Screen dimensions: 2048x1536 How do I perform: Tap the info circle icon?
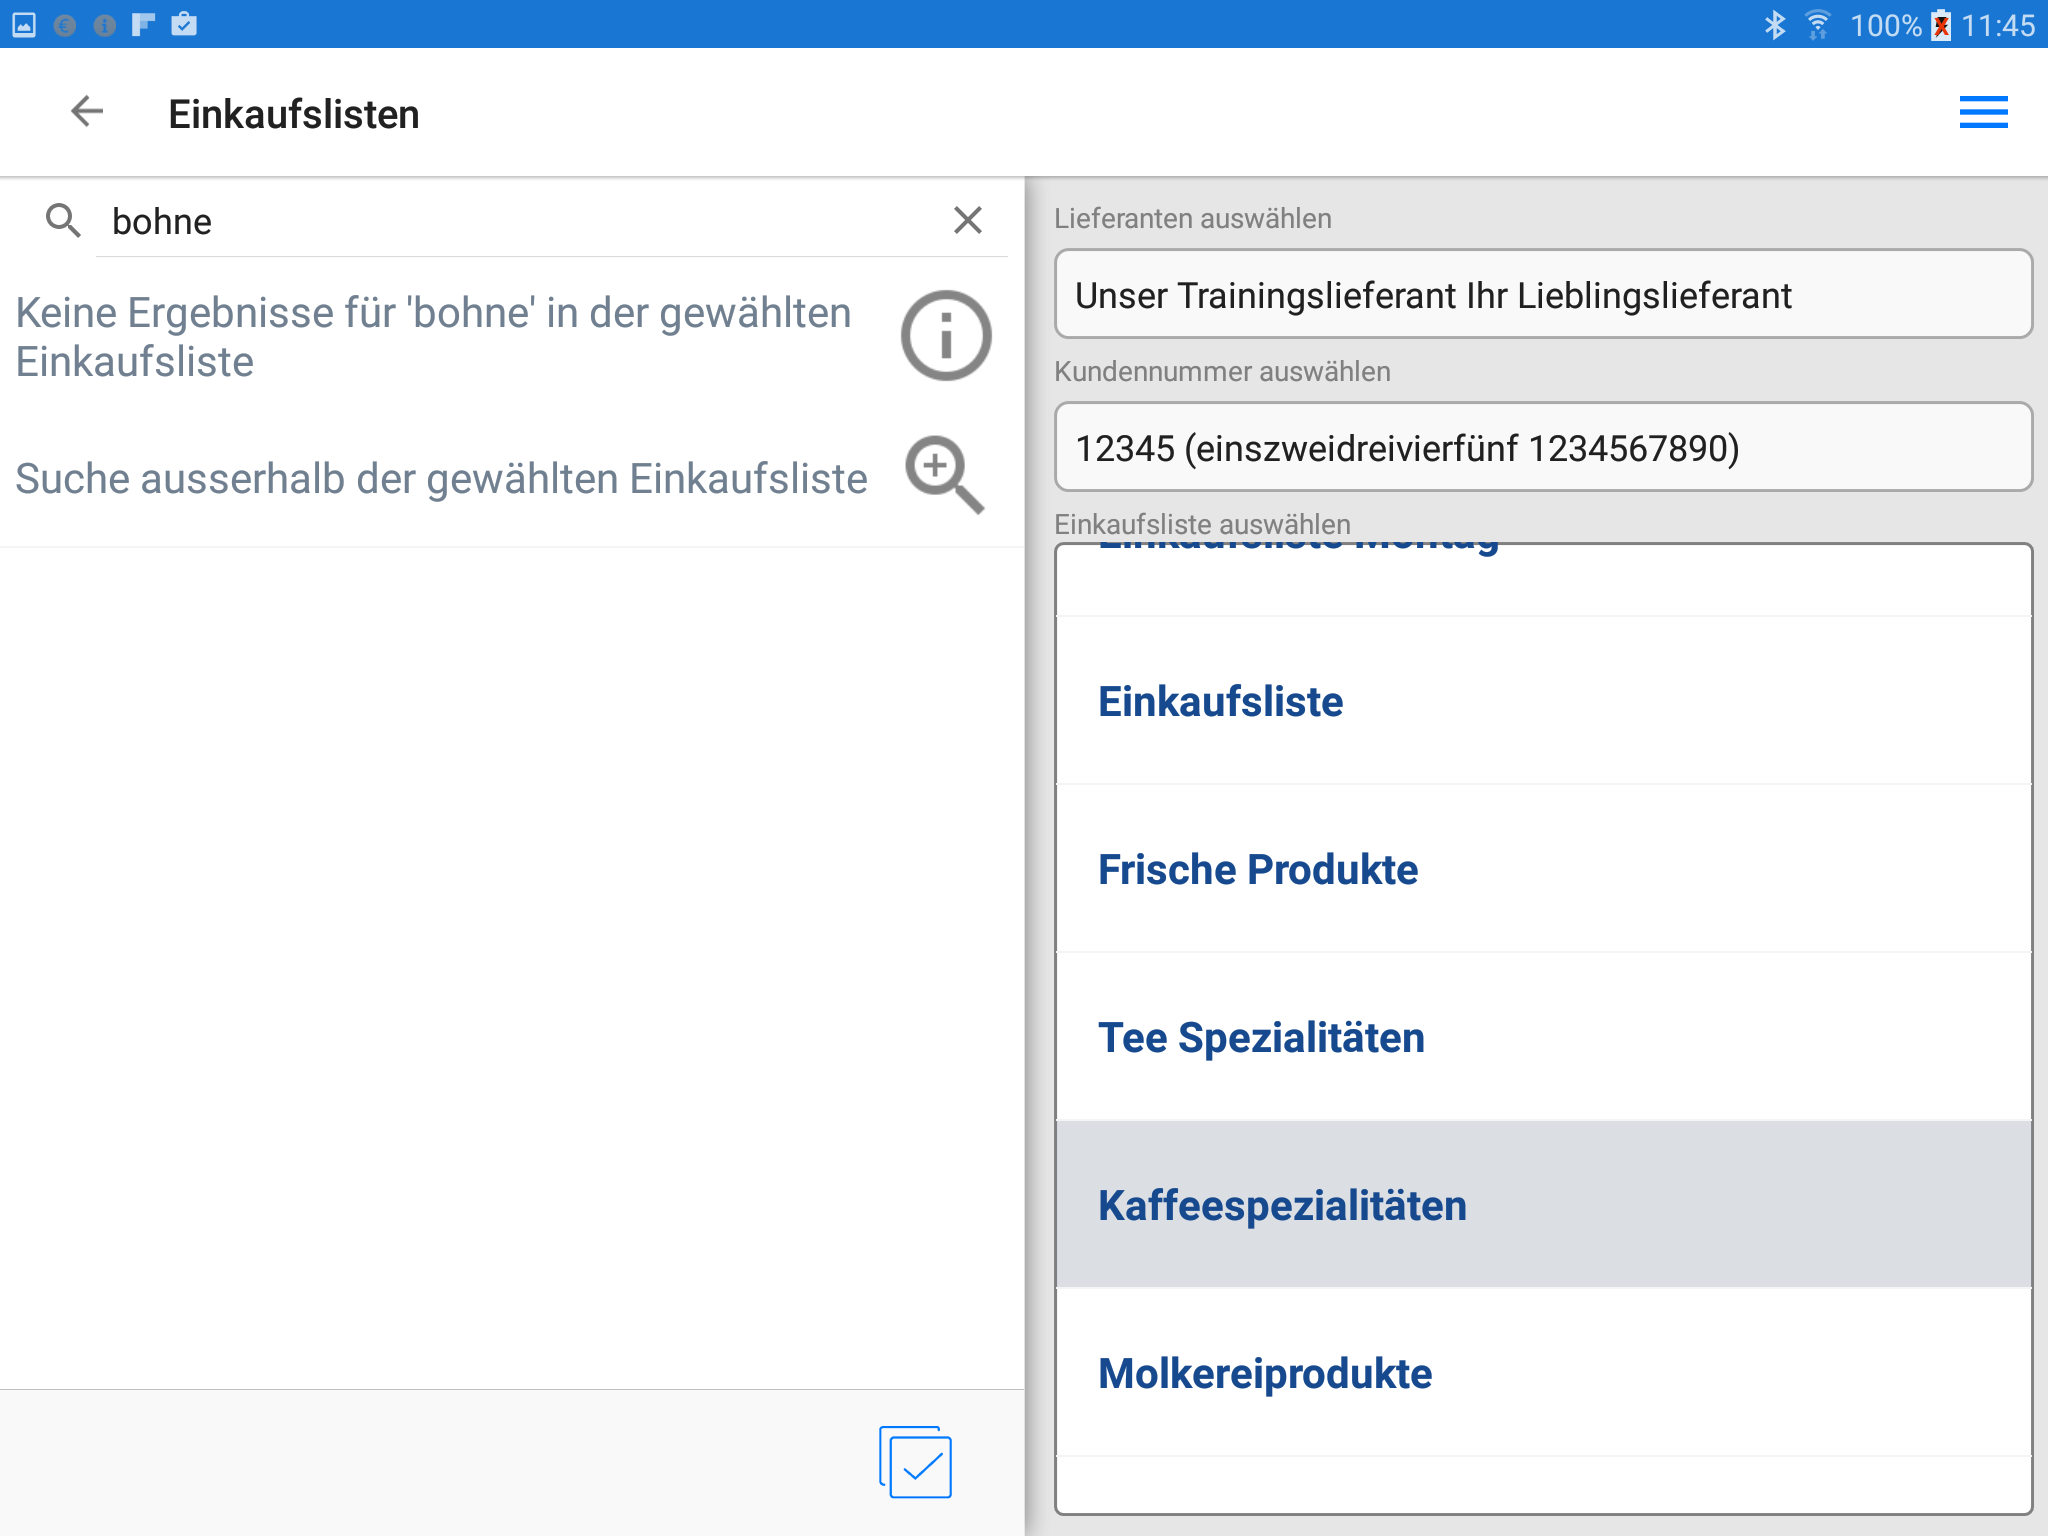pos(945,336)
